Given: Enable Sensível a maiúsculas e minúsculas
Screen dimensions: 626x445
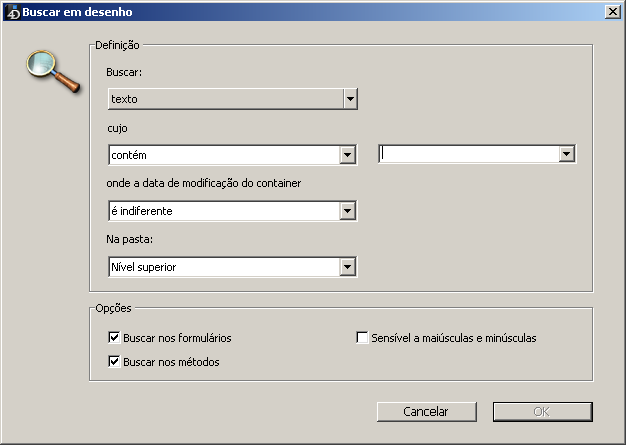Looking at the screenshot, I should coord(363,338).
